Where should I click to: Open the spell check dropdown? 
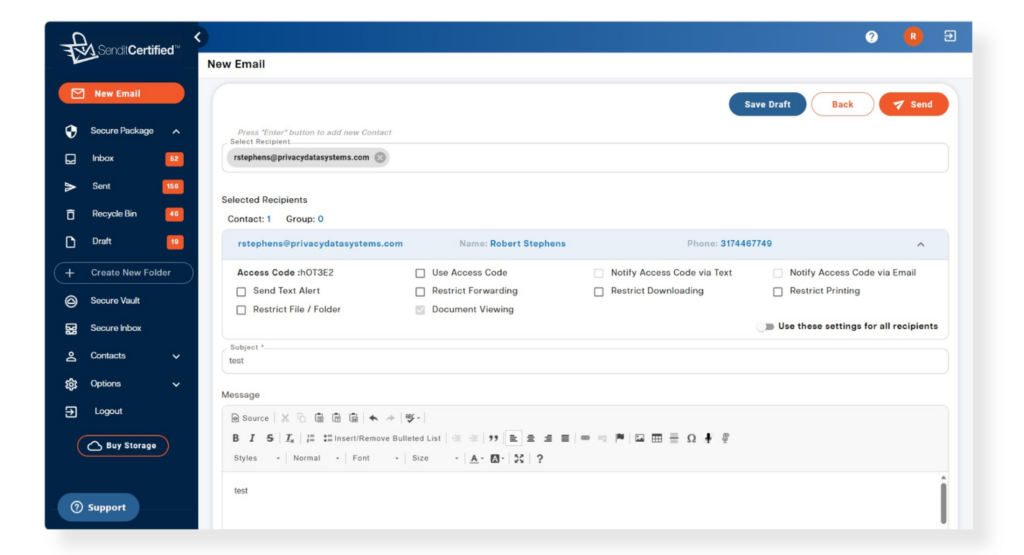413,418
